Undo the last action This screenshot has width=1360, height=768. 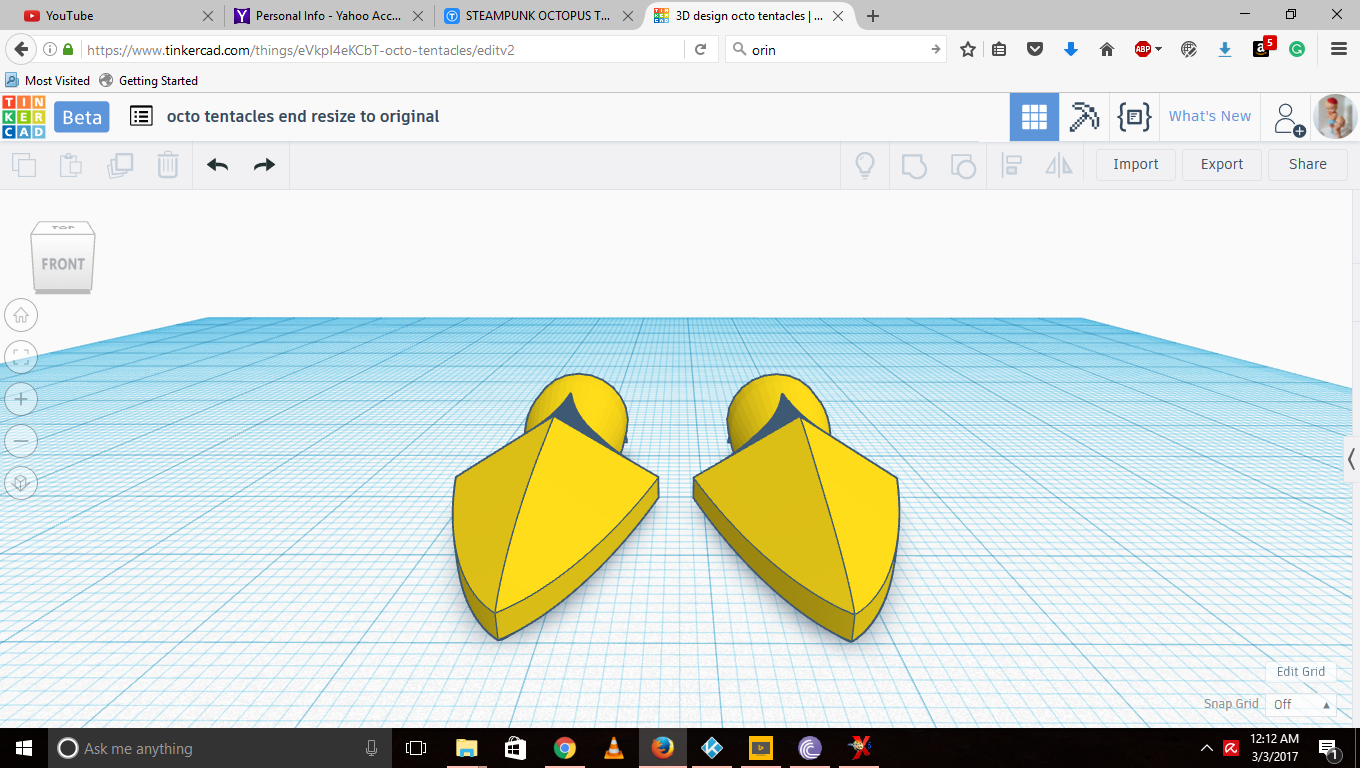[217, 165]
